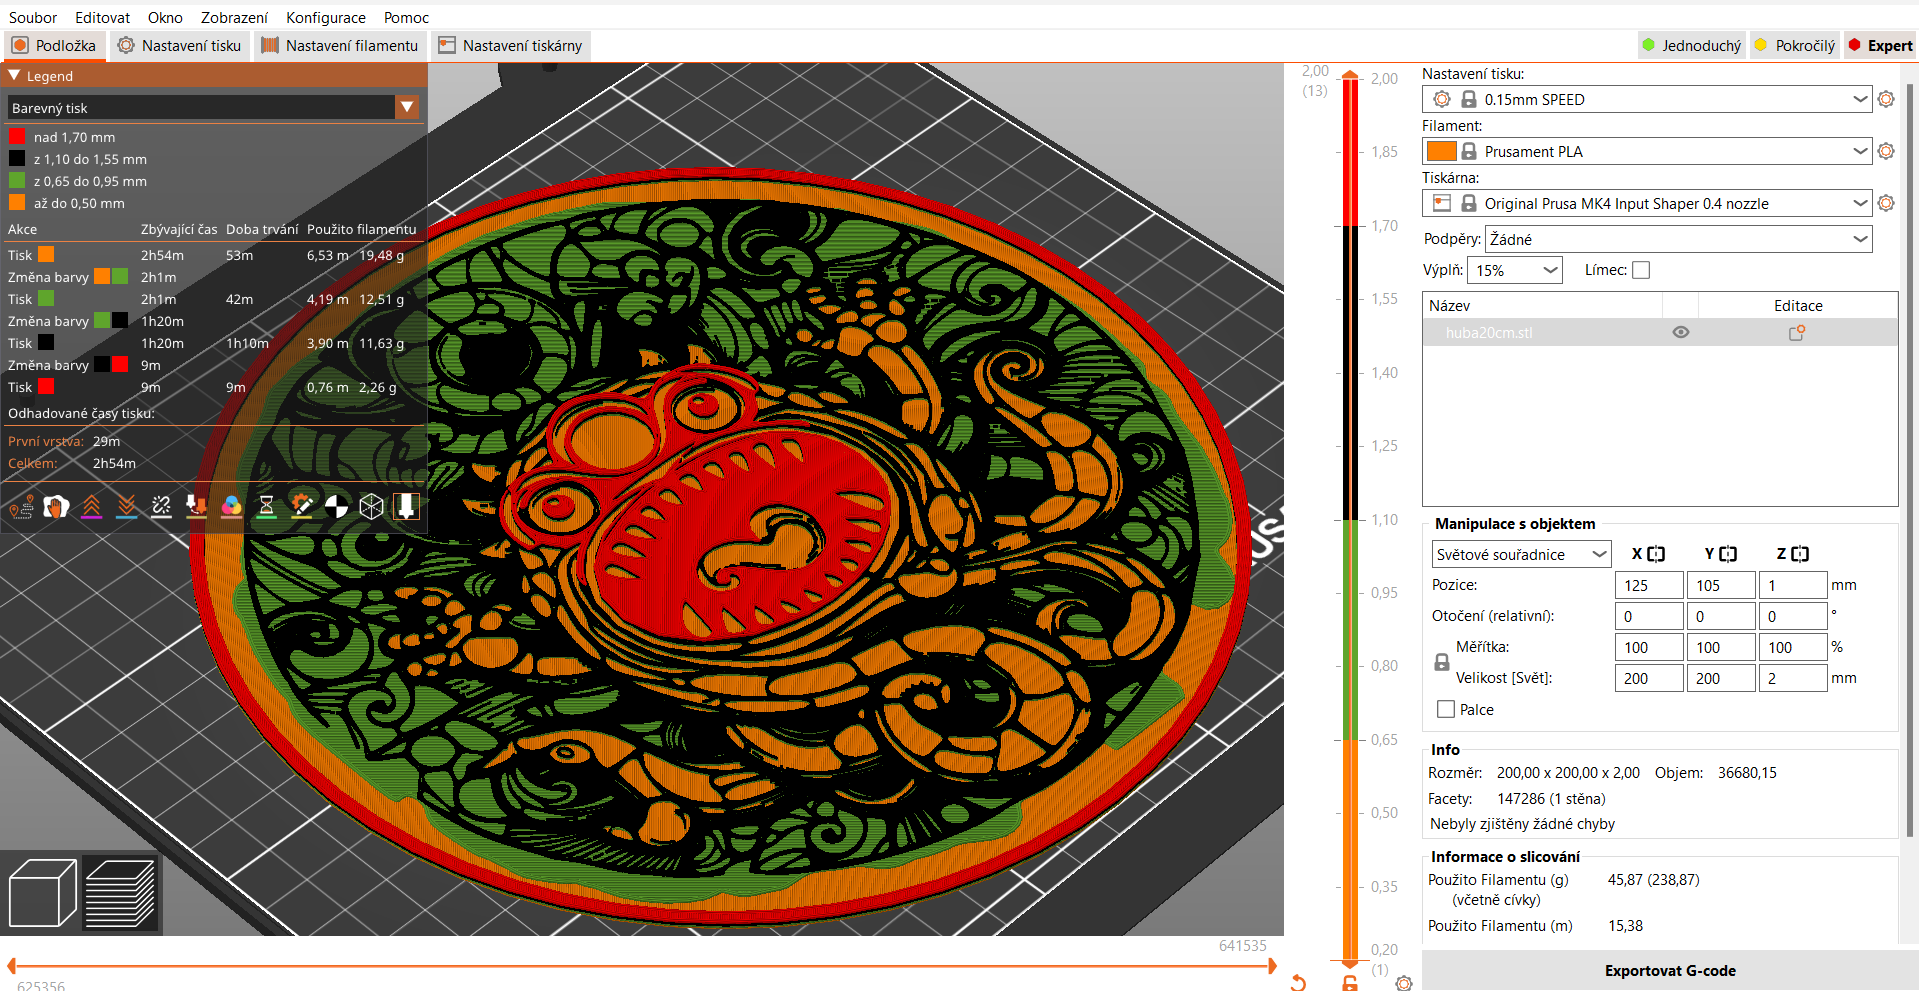Screen dimensions: 1919x991
Task: Toggle print pauses hourglass icon
Action: click(267, 507)
